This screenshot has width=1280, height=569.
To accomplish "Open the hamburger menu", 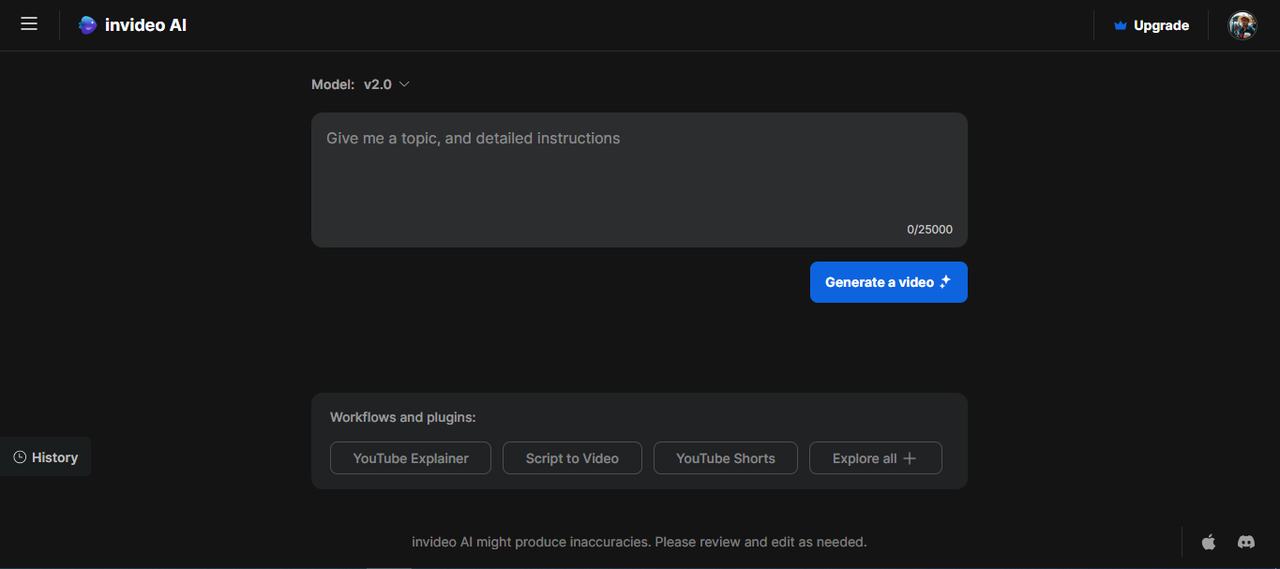I will (x=29, y=24).
